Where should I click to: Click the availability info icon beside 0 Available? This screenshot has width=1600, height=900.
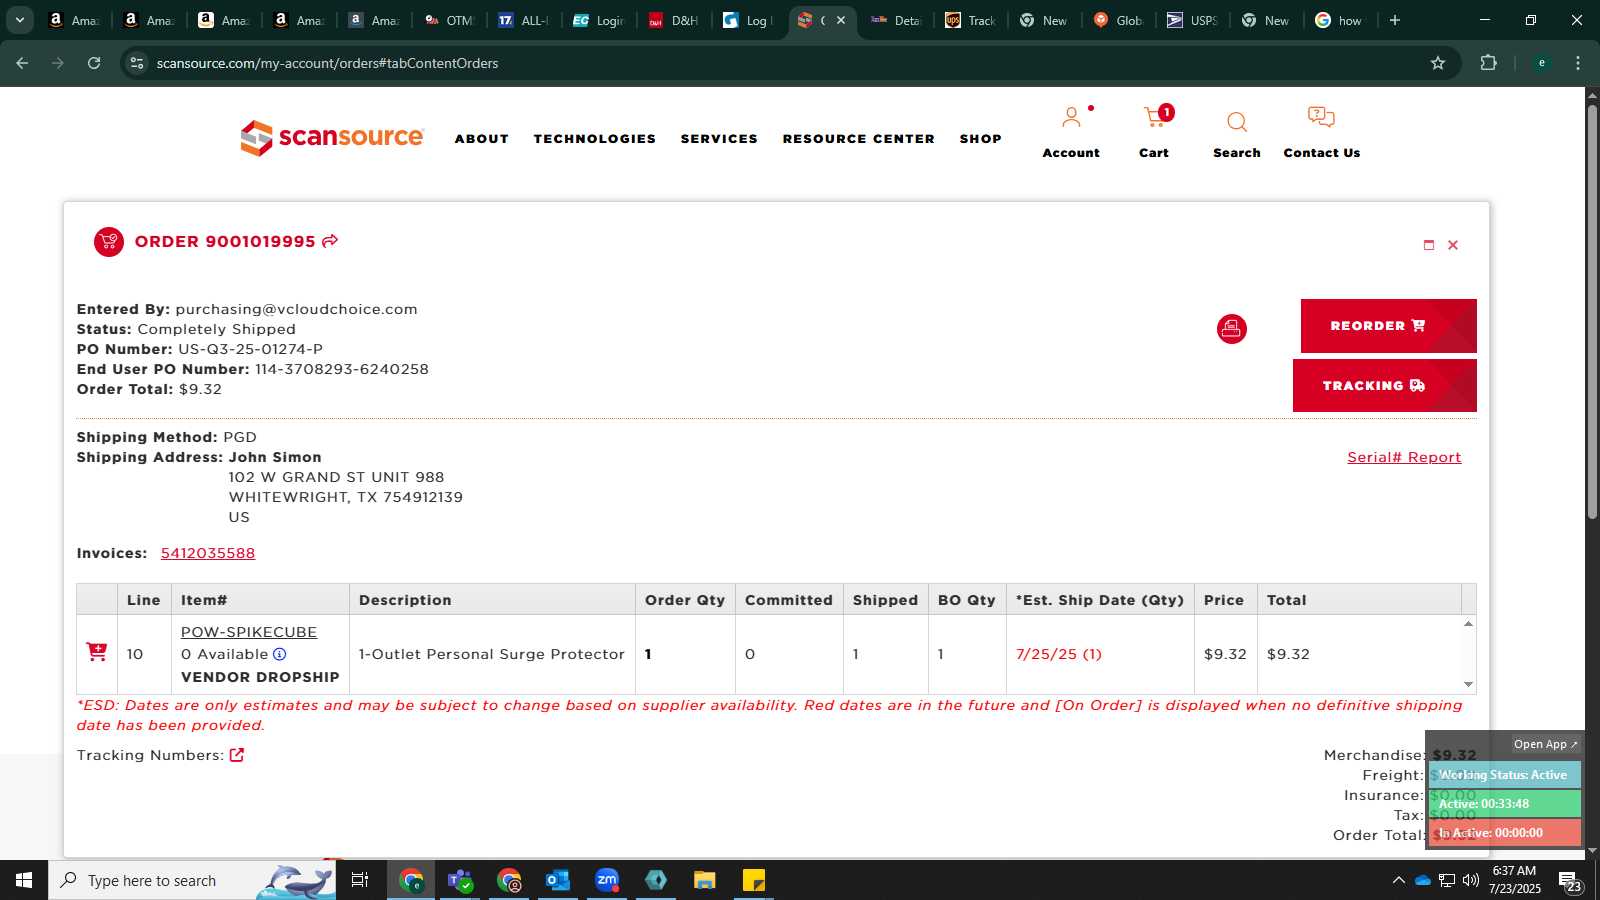(x=280, y=654)
